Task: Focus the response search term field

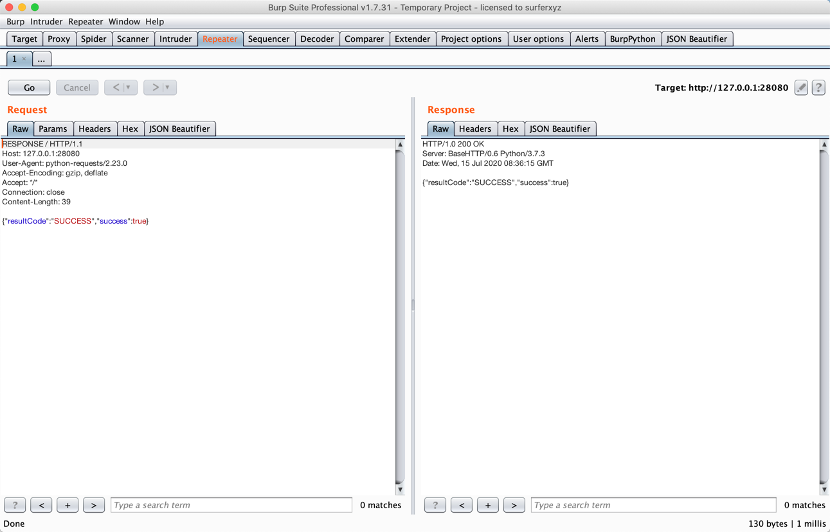Action: [654, 505]
